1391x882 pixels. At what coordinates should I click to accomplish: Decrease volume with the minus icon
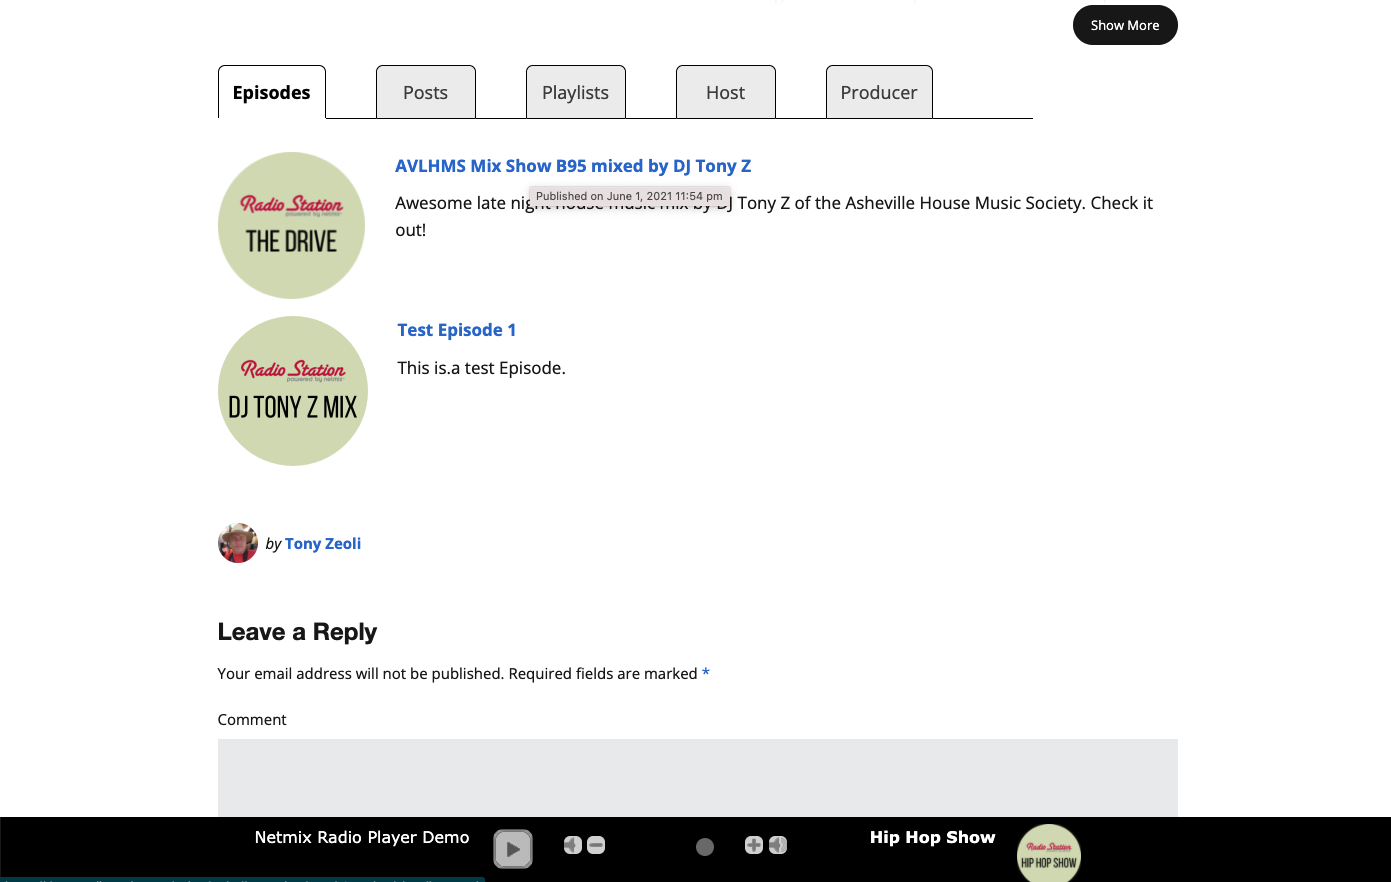click(596, 845)
